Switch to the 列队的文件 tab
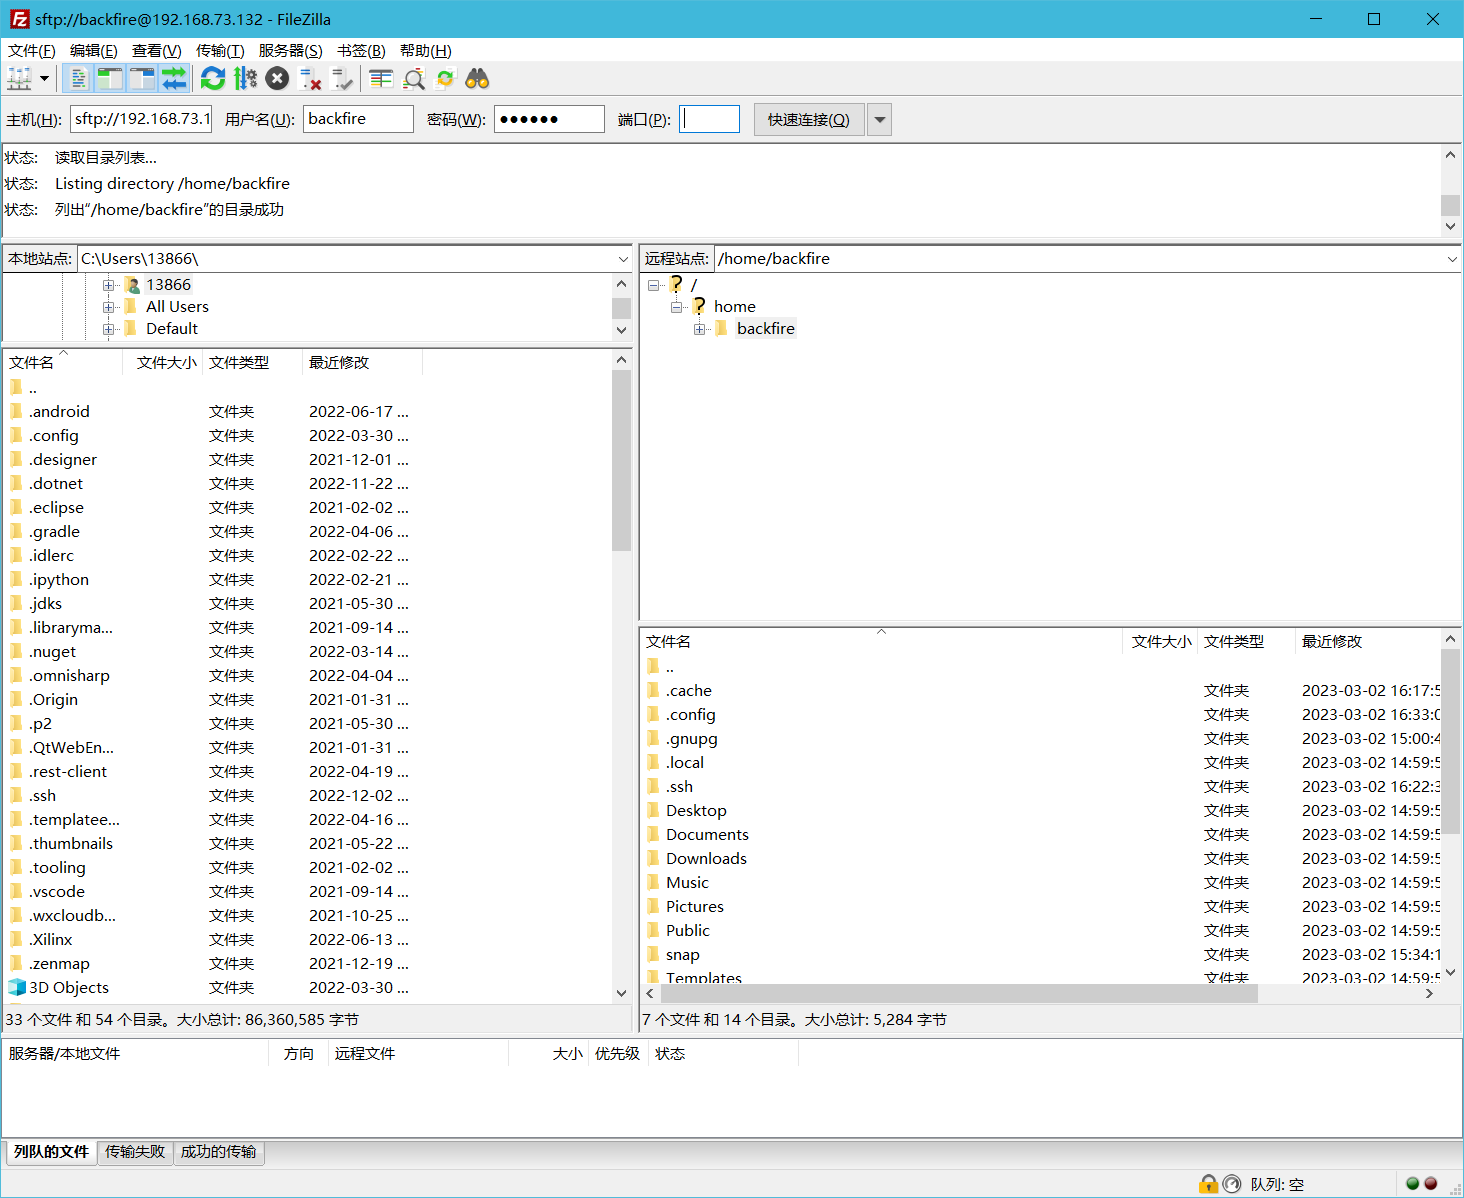Viewport: 1464px width, 1198px height. [51, 1152]
